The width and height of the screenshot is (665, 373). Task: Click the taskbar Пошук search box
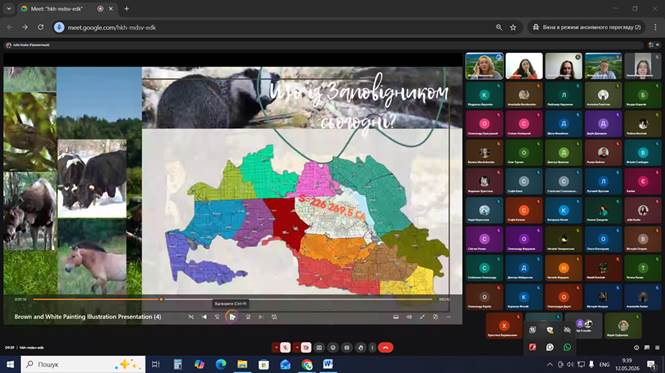coord(83,365)
